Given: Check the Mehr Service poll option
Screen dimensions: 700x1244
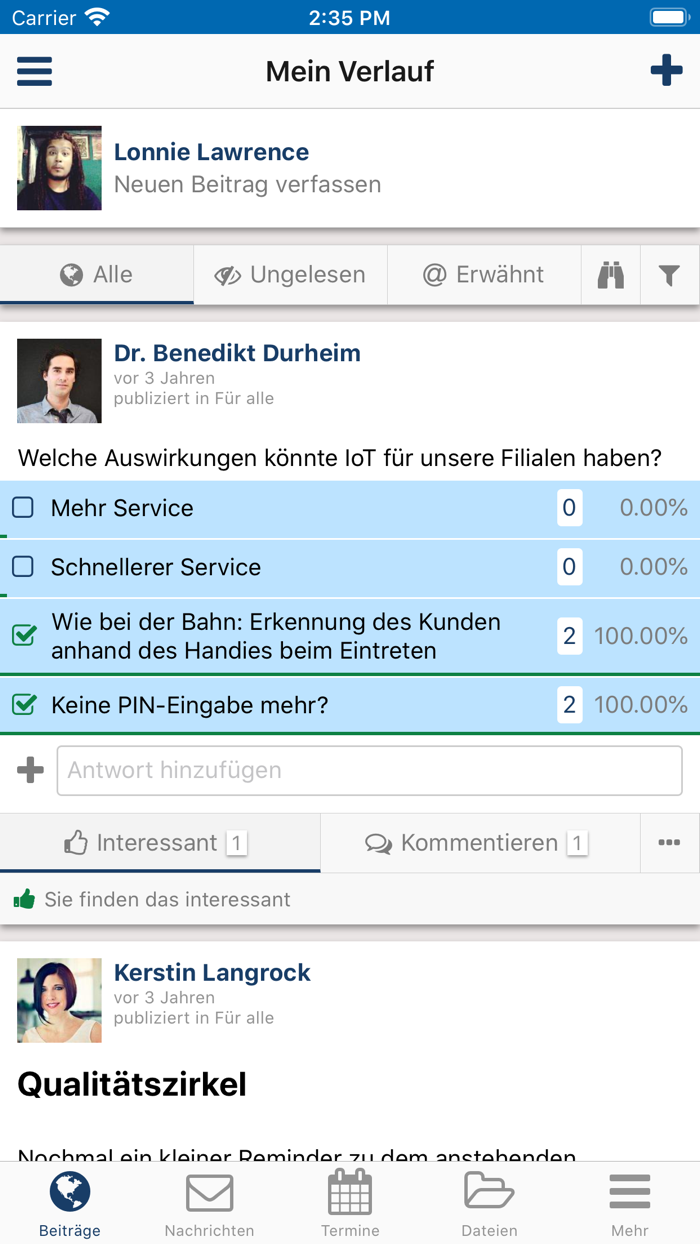Looking at the screenshot, I should point(23,508).
